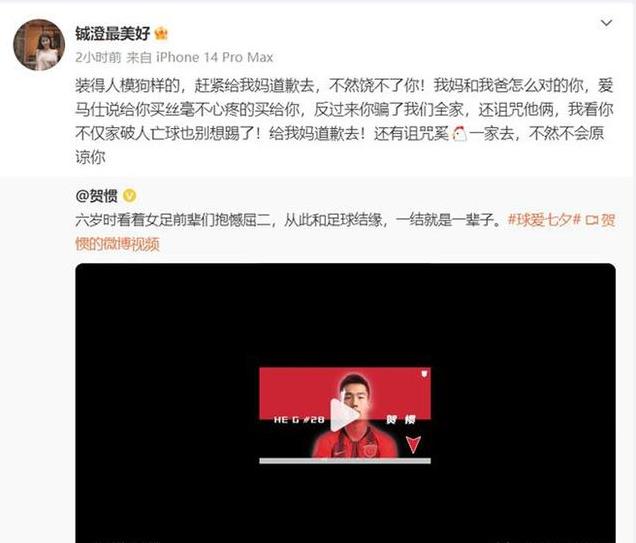Click the red arrow logo in video
The image size is (636, 543).
tap(413, 444)
